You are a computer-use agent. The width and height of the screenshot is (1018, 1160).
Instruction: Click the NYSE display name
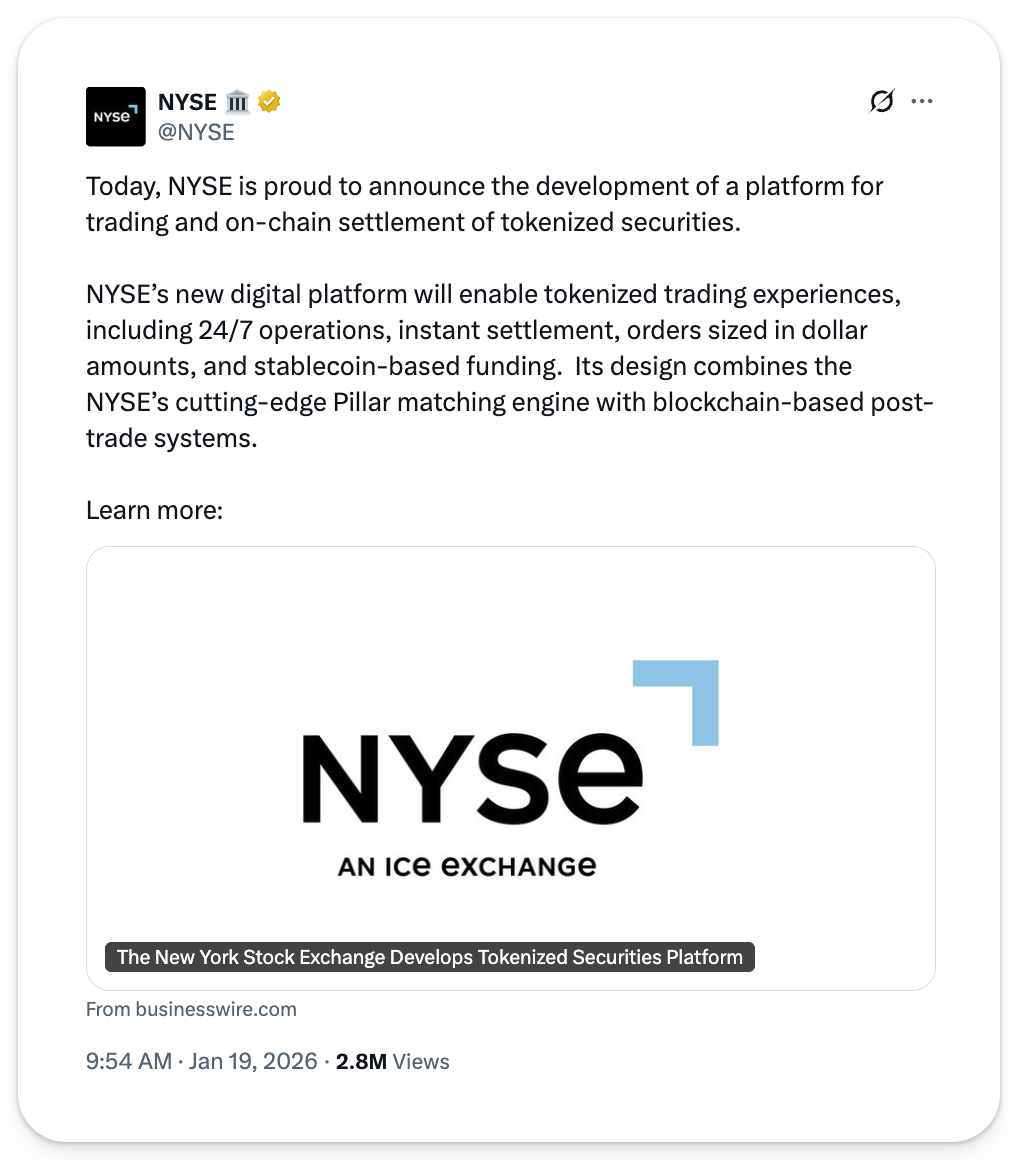pos(187,102)
